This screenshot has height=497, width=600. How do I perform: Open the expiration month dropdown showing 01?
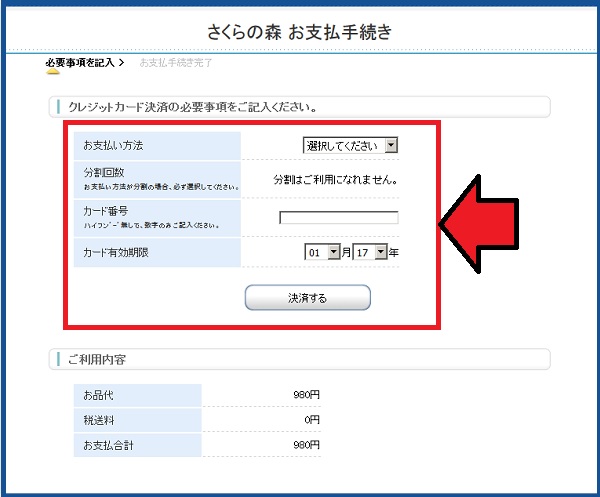click(322, 252)
